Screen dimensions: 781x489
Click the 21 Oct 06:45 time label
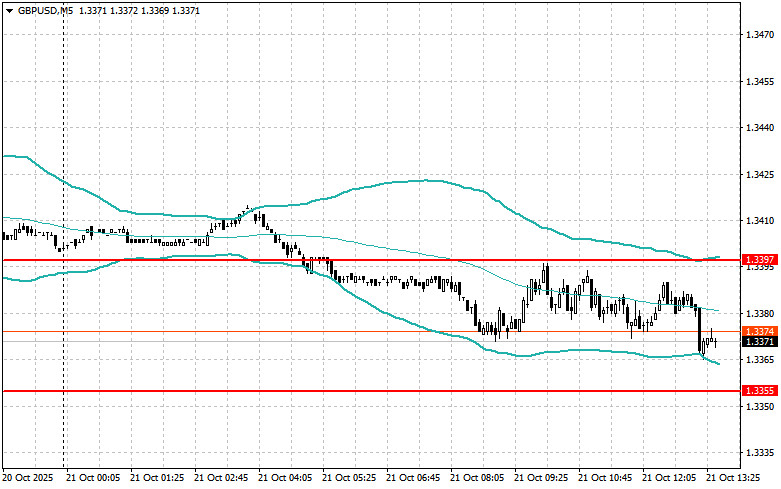click(413, 478)
